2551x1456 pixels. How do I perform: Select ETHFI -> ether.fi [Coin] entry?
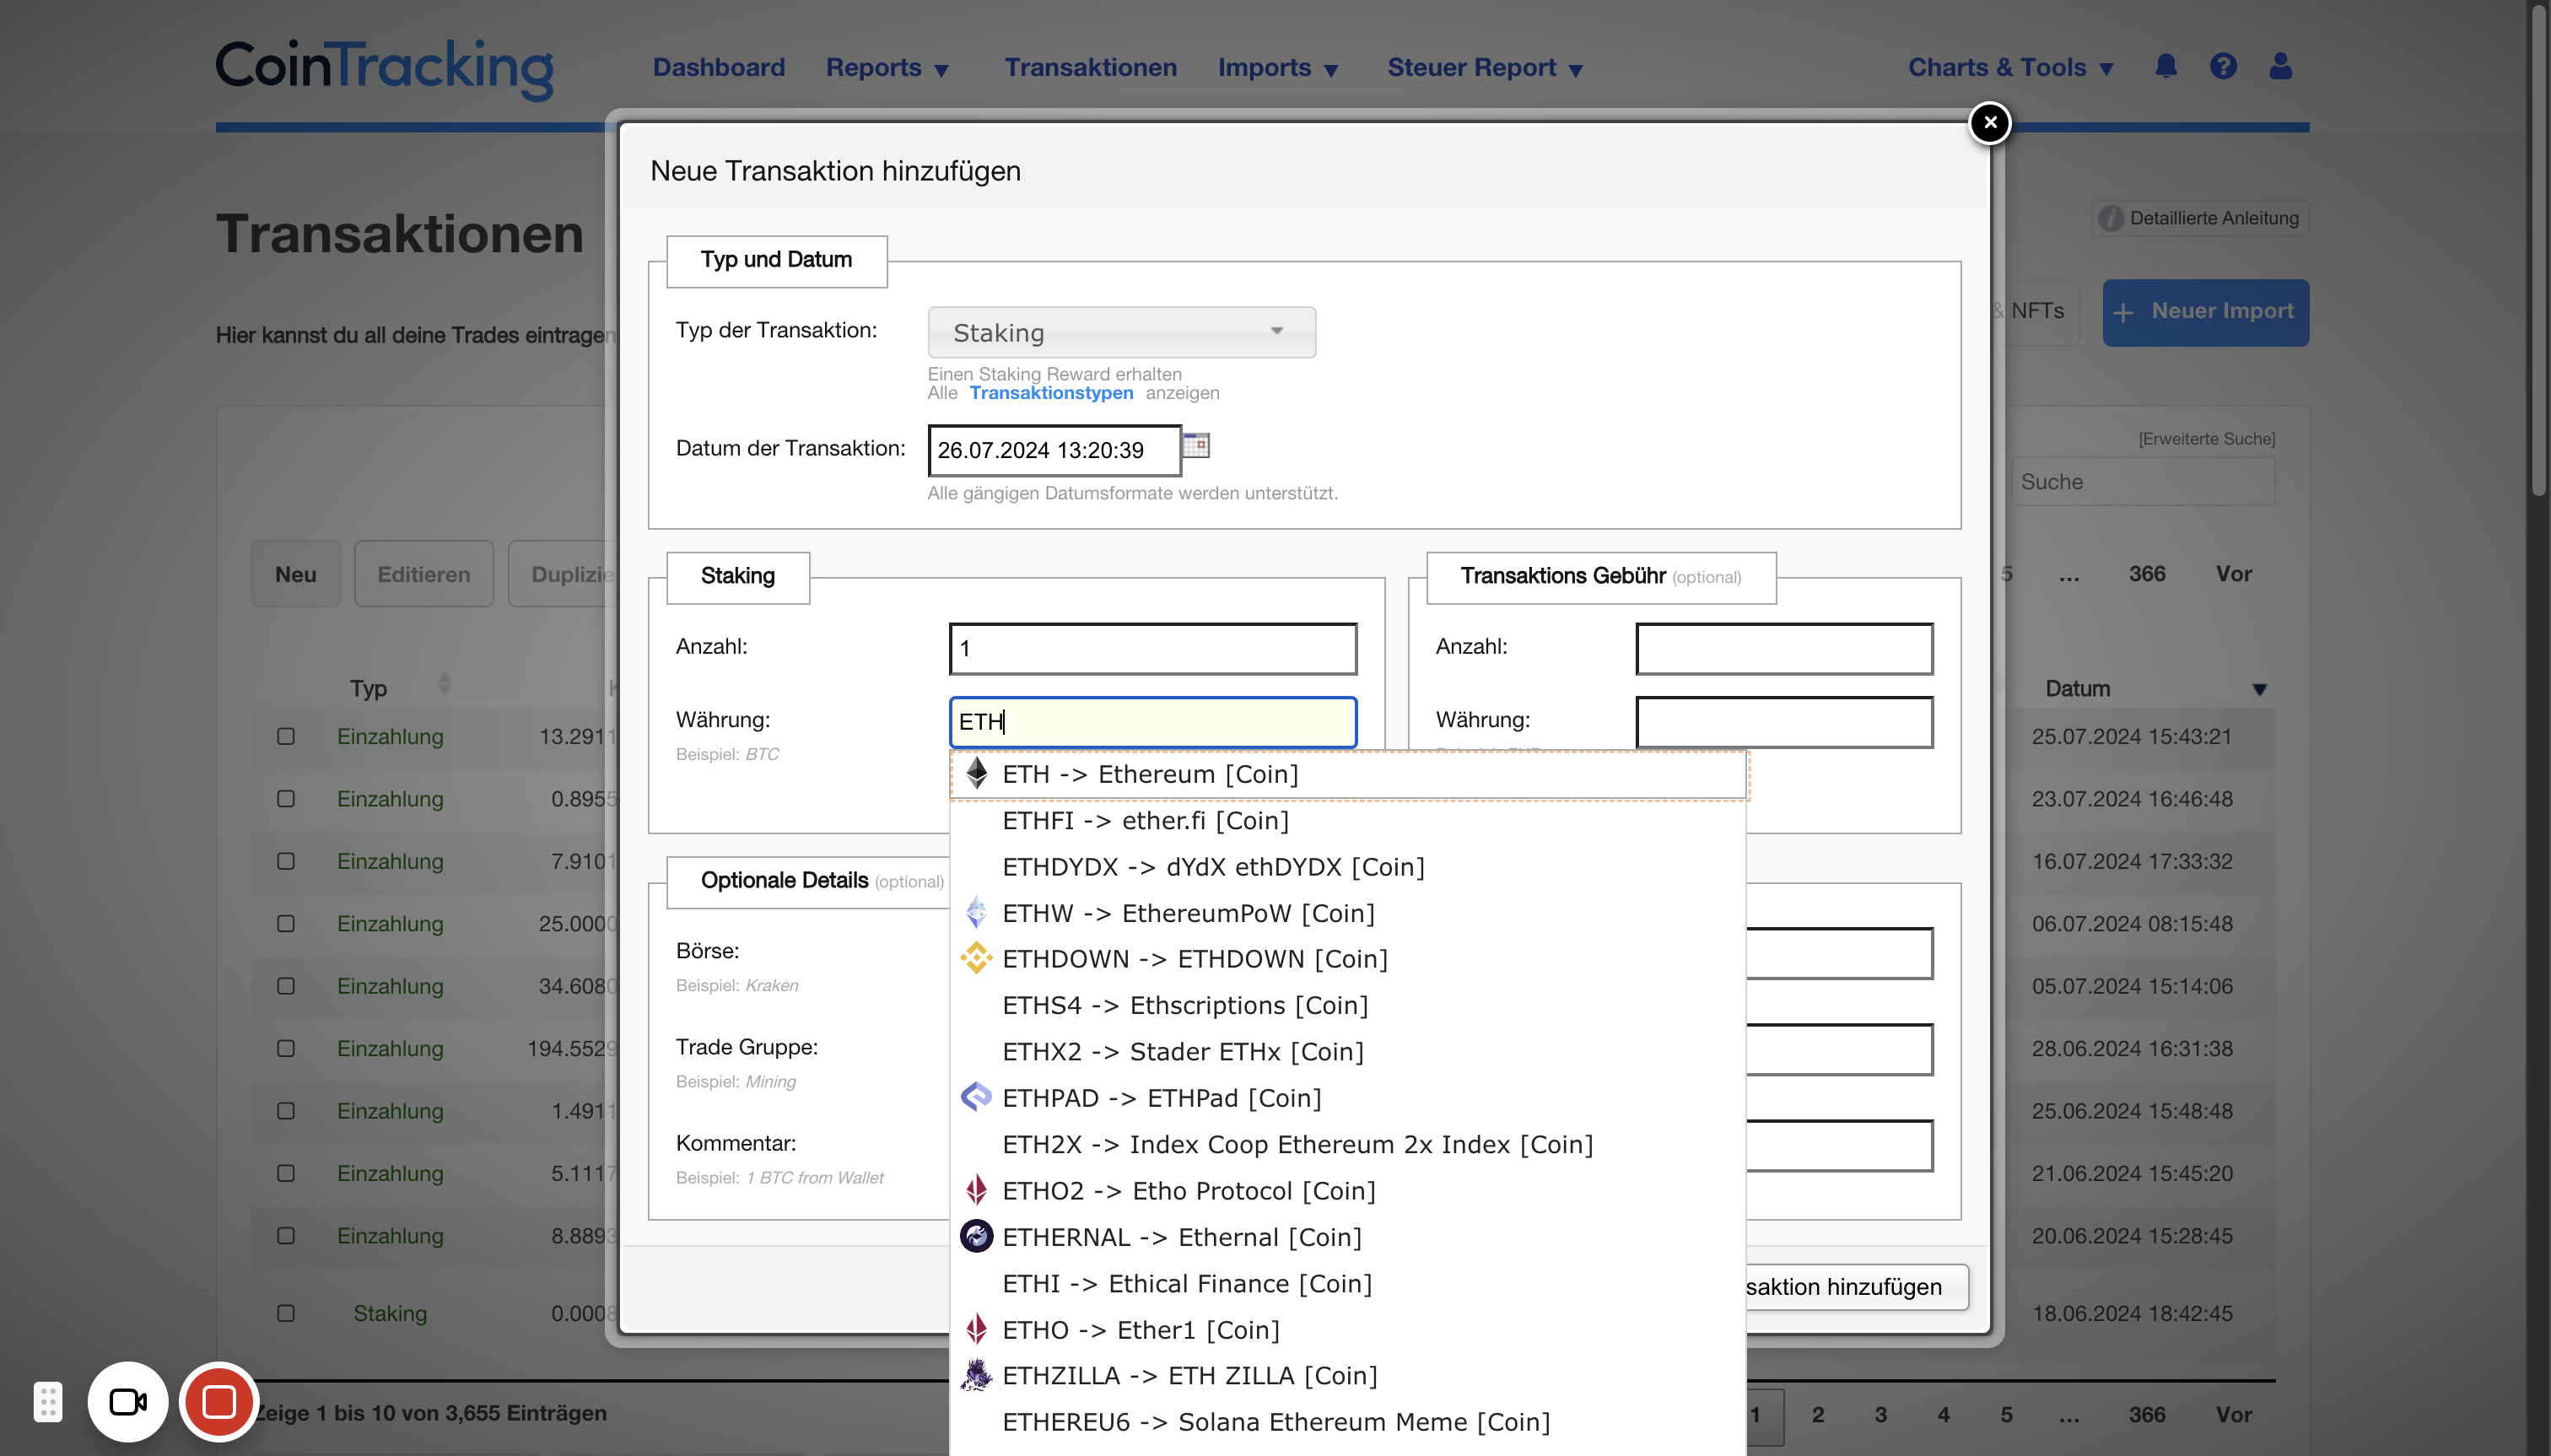click(1347, 821)
